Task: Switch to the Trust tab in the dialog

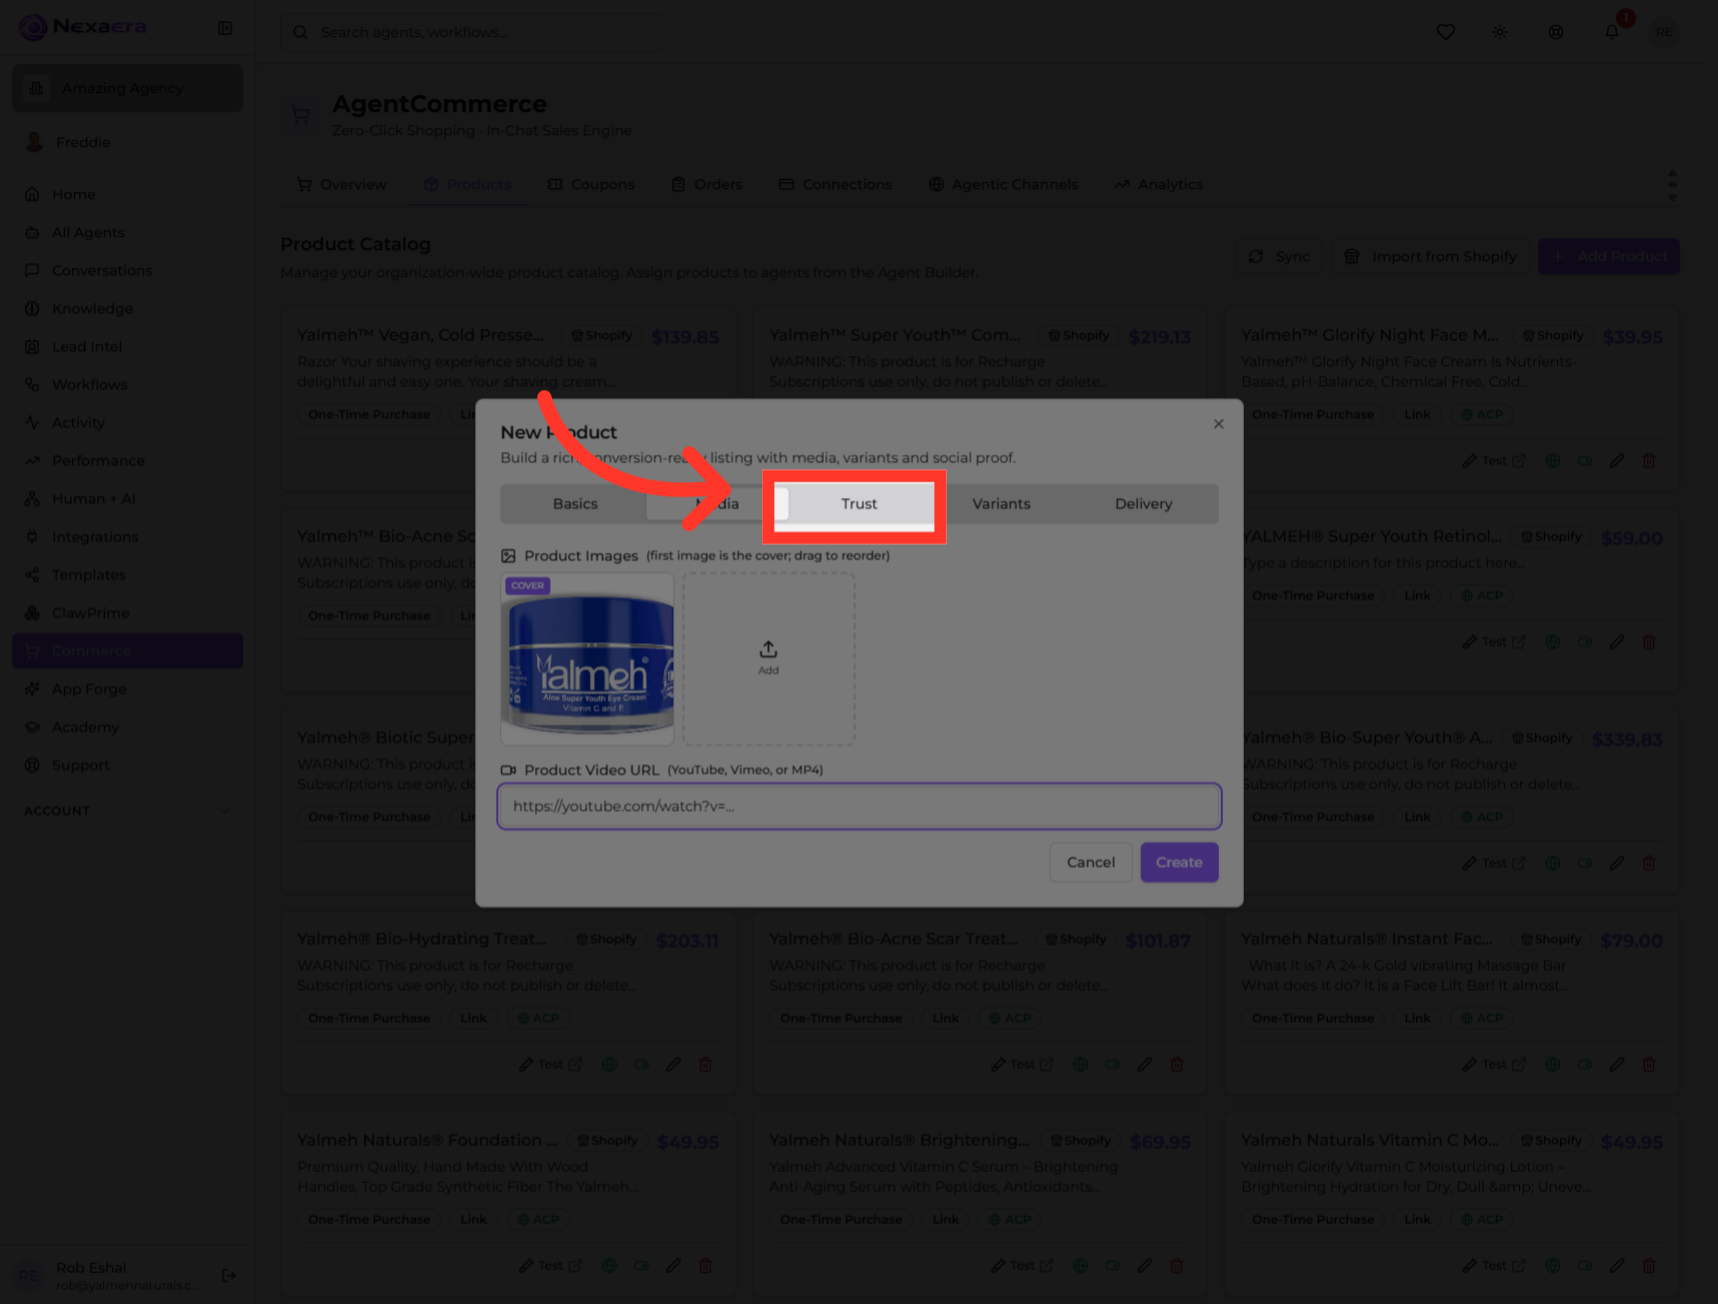Action: (x=858, y=504)
